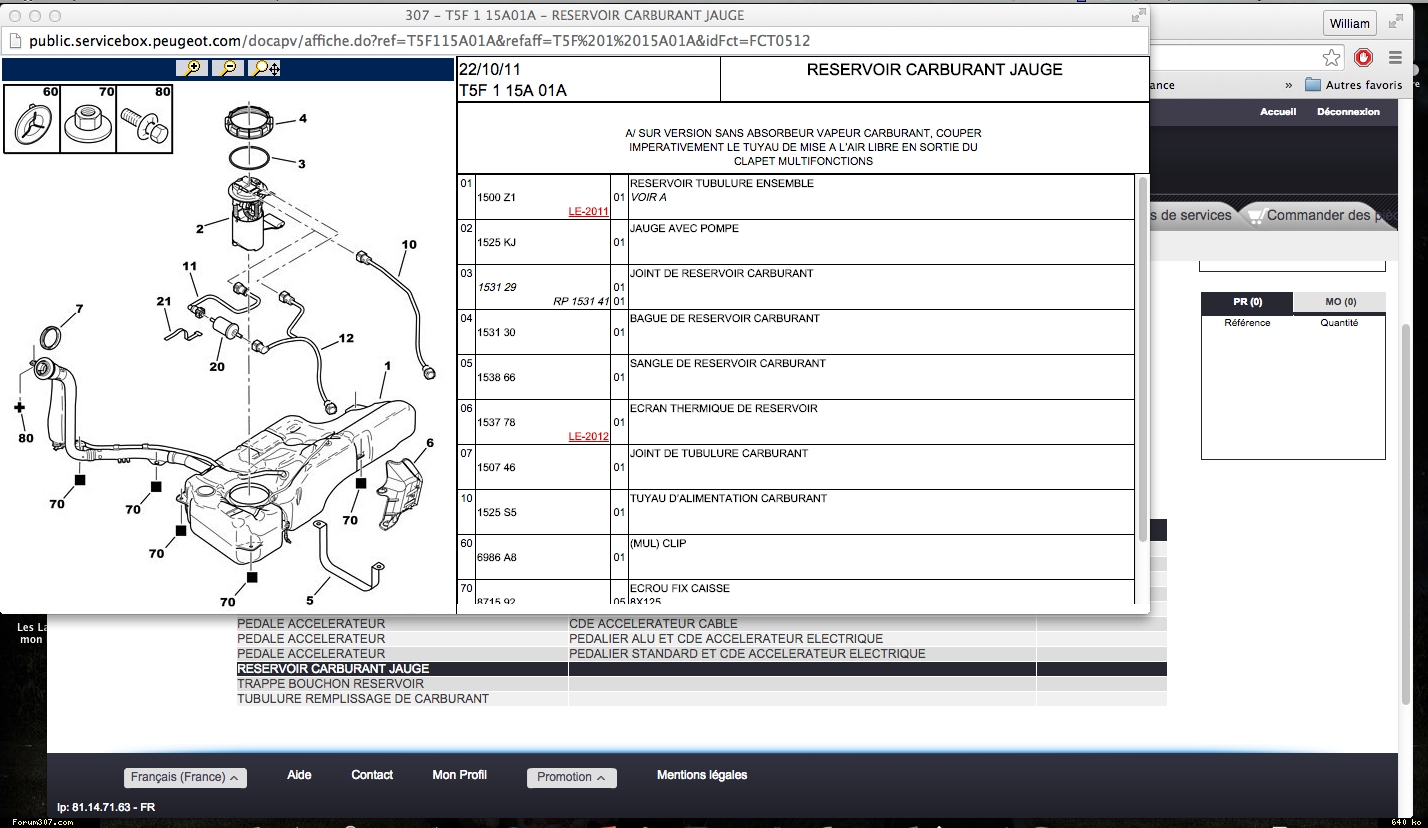
Task: Select the zoom and pan magnifier tool
Action: click(x=265, y=68)
